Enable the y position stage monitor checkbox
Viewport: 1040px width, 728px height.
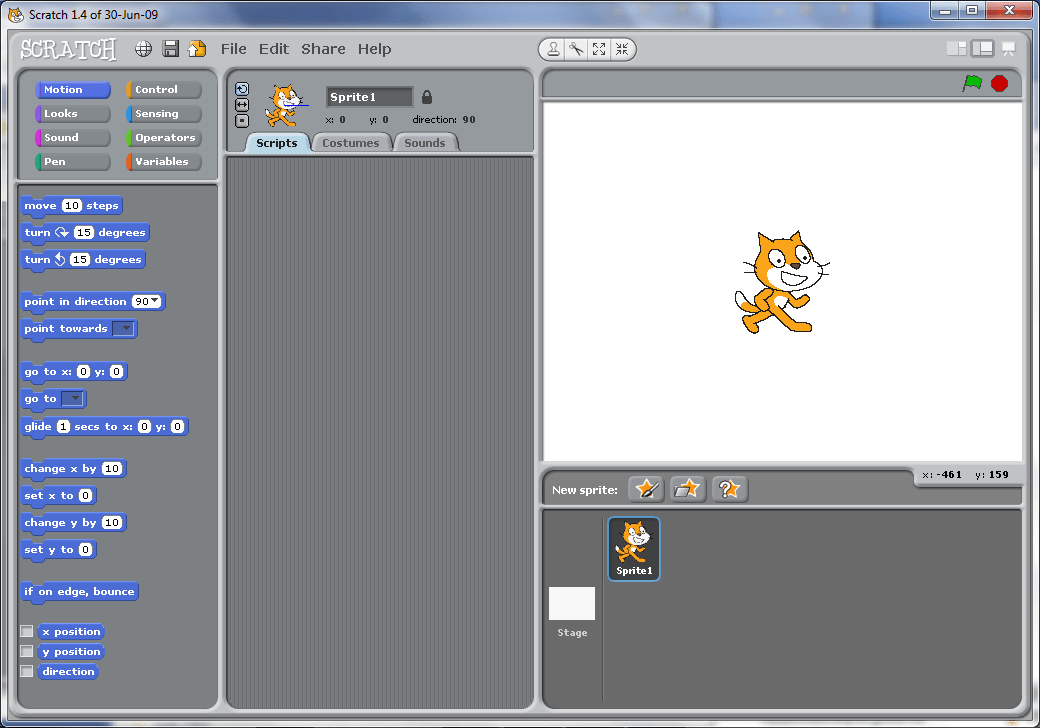(27, 651)
